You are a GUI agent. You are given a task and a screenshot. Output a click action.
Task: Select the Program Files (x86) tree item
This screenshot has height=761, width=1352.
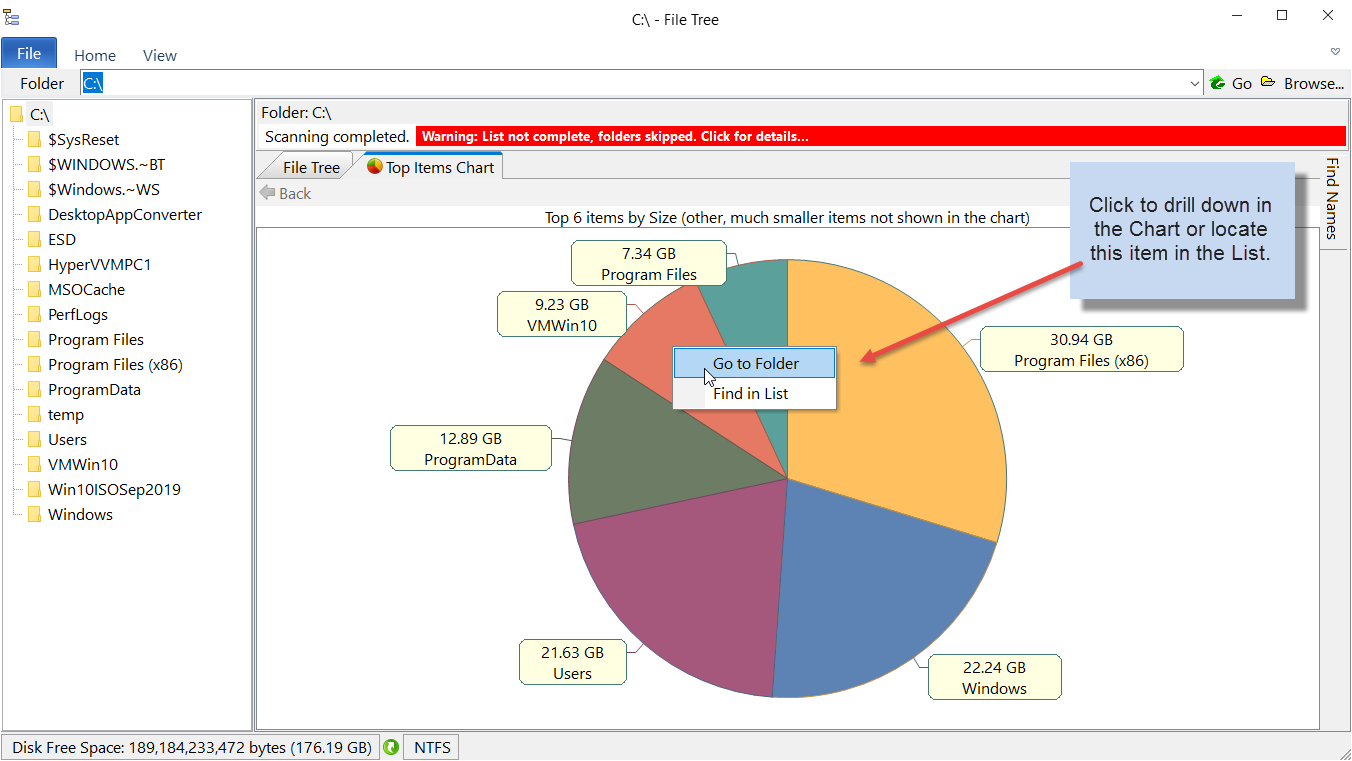(x=115, y=365)
